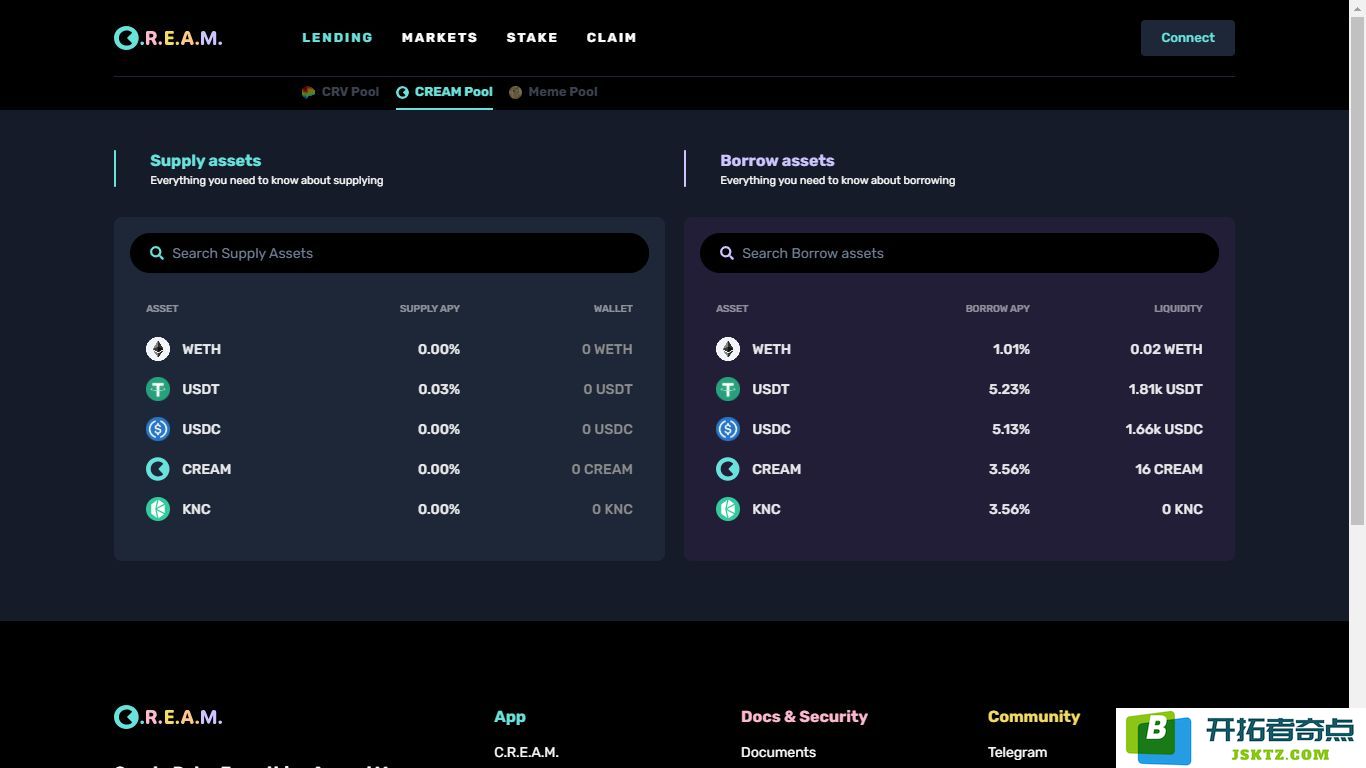This screenshot has height=768, width=1366.
Task: Click the USDC icon in Borrow list
Action: coord(728,429)
